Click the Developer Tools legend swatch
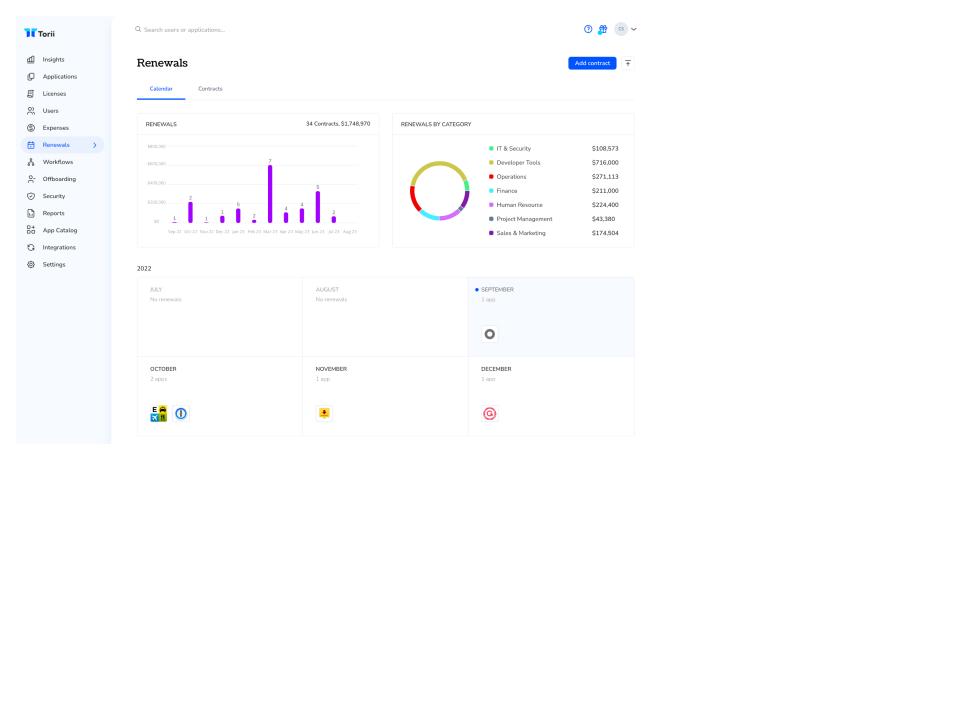 (491, 162)
